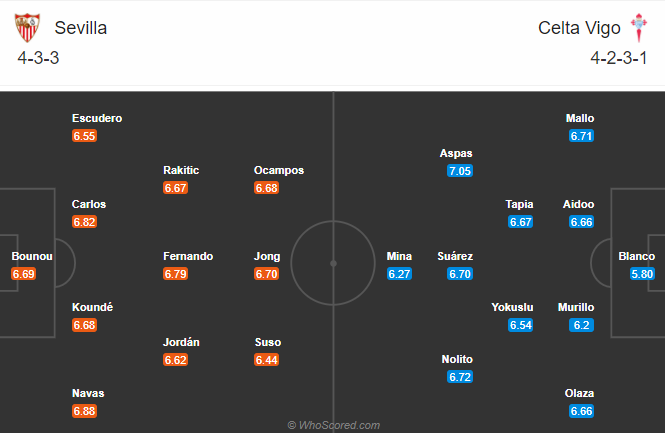Select Carlos 6.82 rating badge
This screenshot has width=665, height=433.
tap(84, 222)
